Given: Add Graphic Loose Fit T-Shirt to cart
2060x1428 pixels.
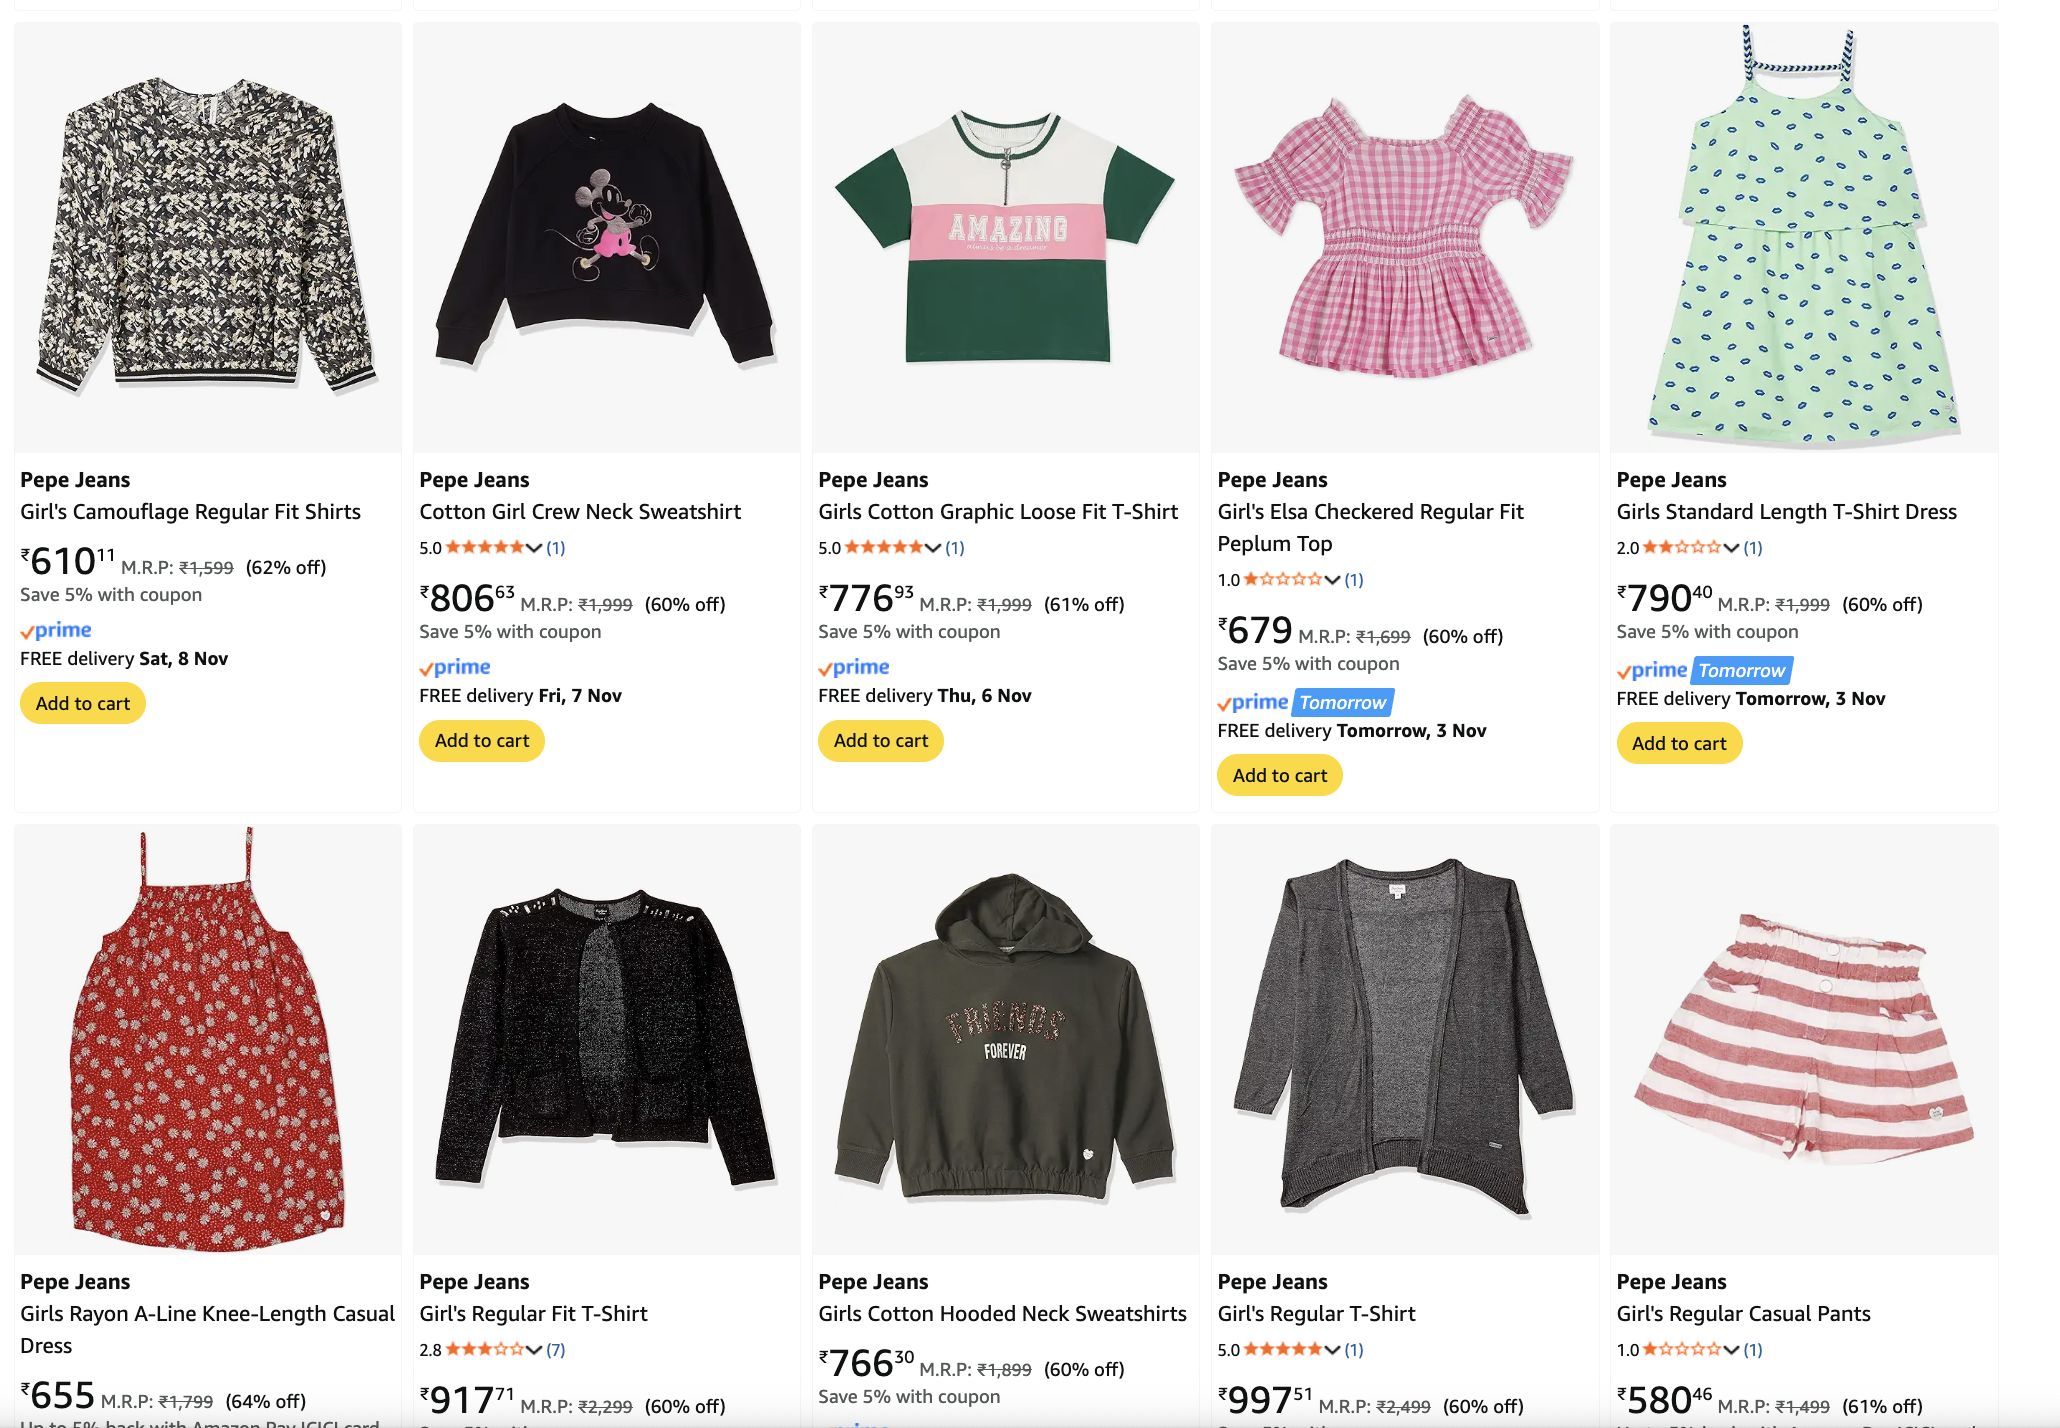Looking at the screenshot, I should point(881,741).
